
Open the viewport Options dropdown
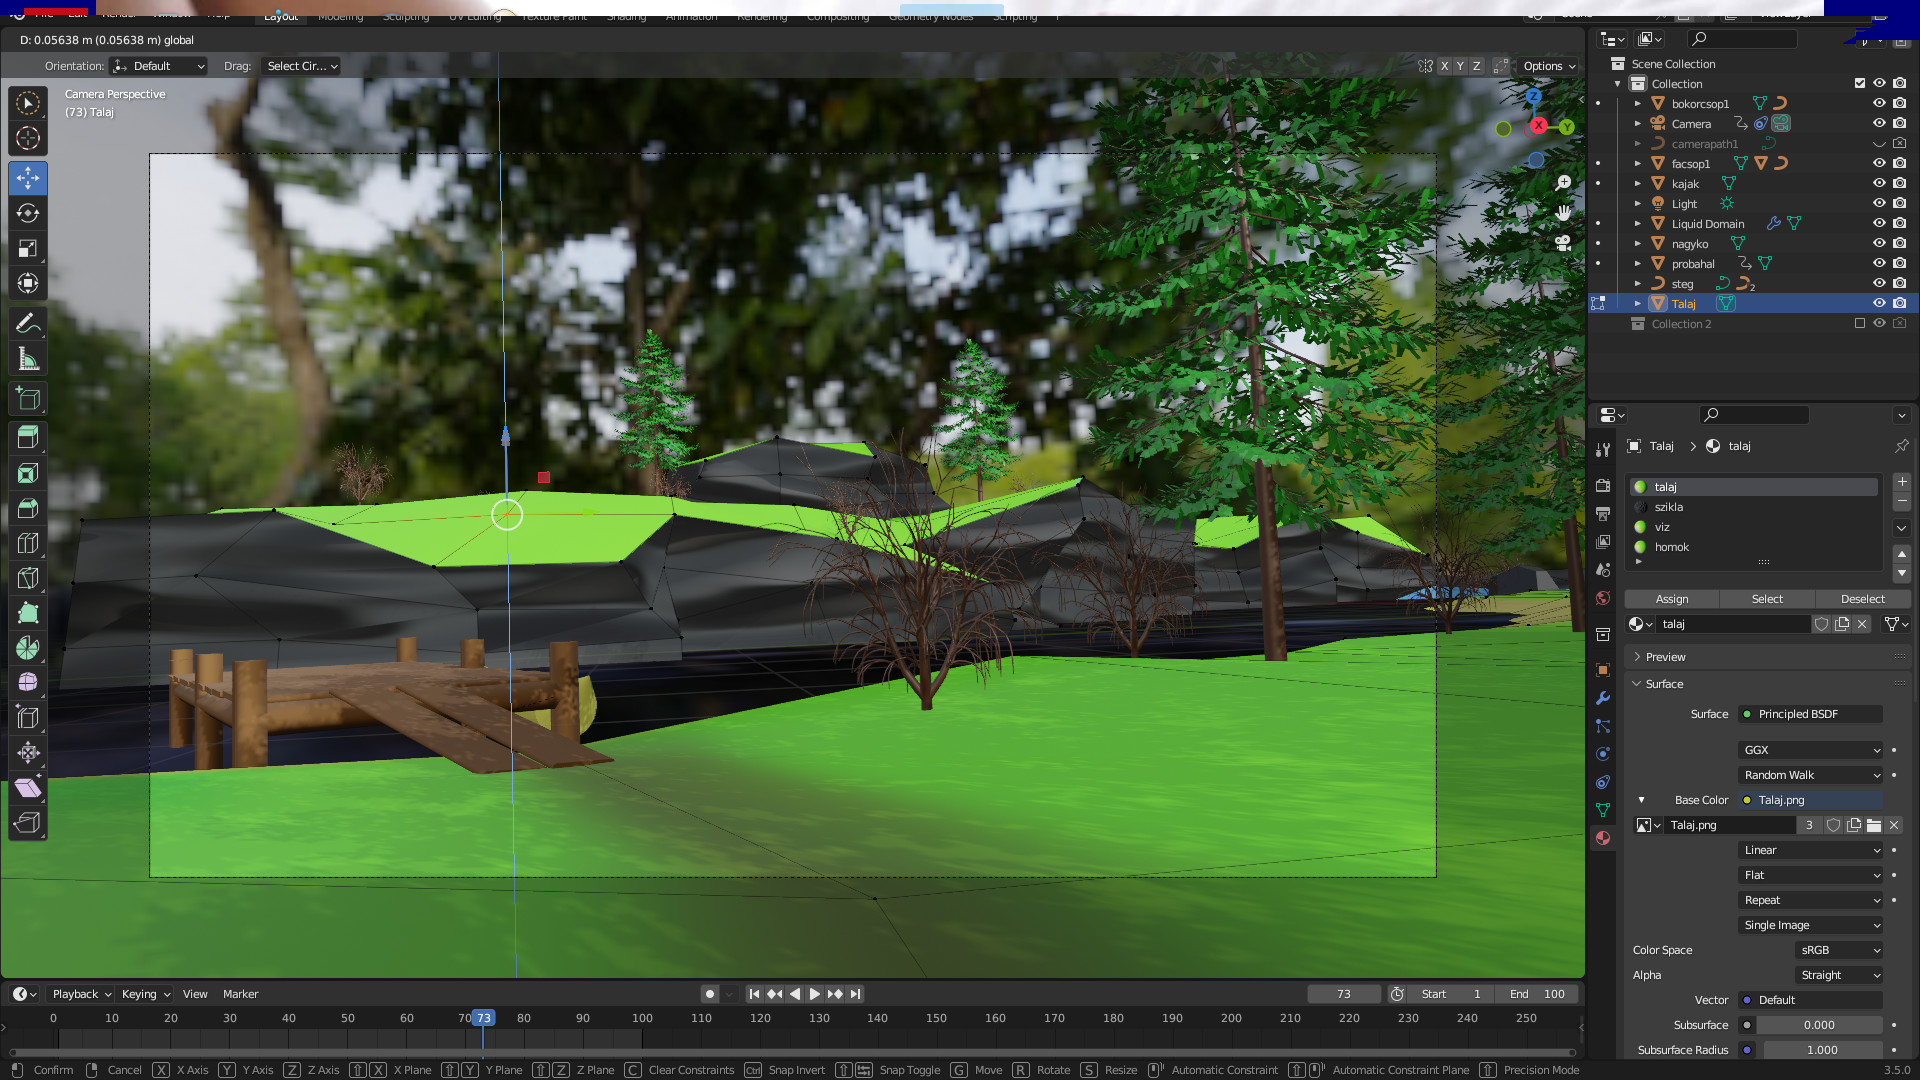(x=1549, y=66)
